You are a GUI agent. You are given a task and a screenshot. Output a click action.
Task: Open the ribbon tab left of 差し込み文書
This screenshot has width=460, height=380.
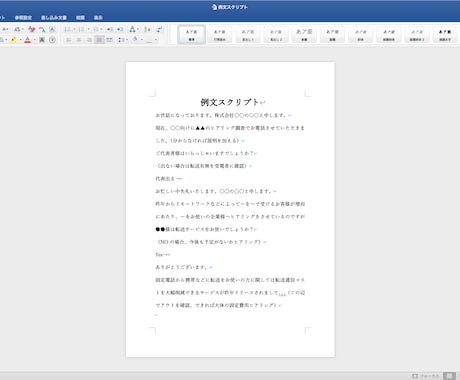23,18
